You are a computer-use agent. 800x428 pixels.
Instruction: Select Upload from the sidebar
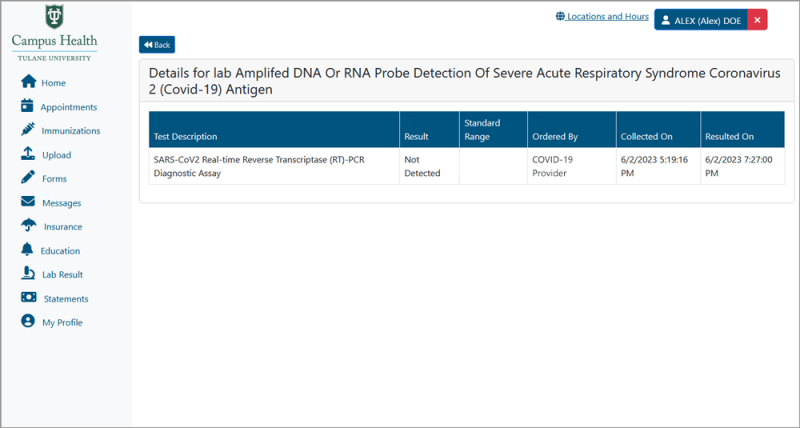coord(57,155)
